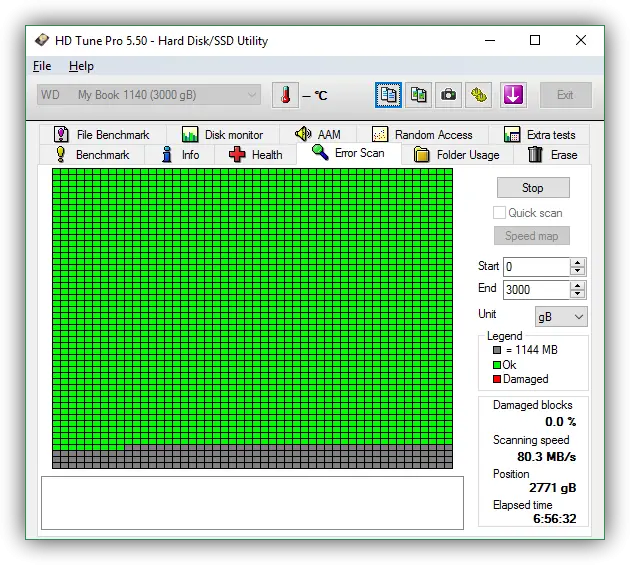Screen dimensions: 630x565
Task: Open options with the yellow gears icon
Action: click(479, 95)
